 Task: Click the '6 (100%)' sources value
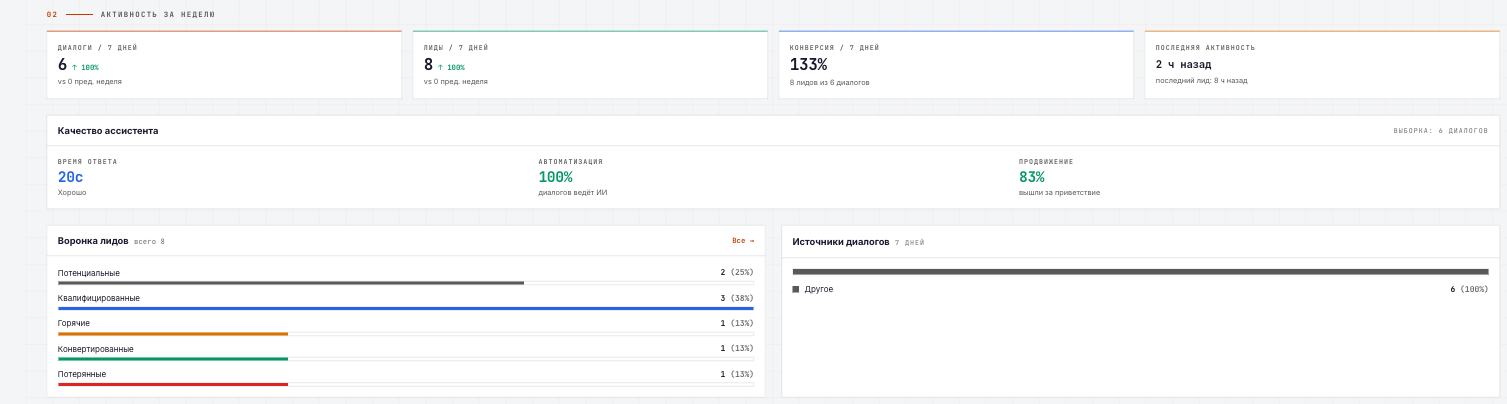(1469, 289)
